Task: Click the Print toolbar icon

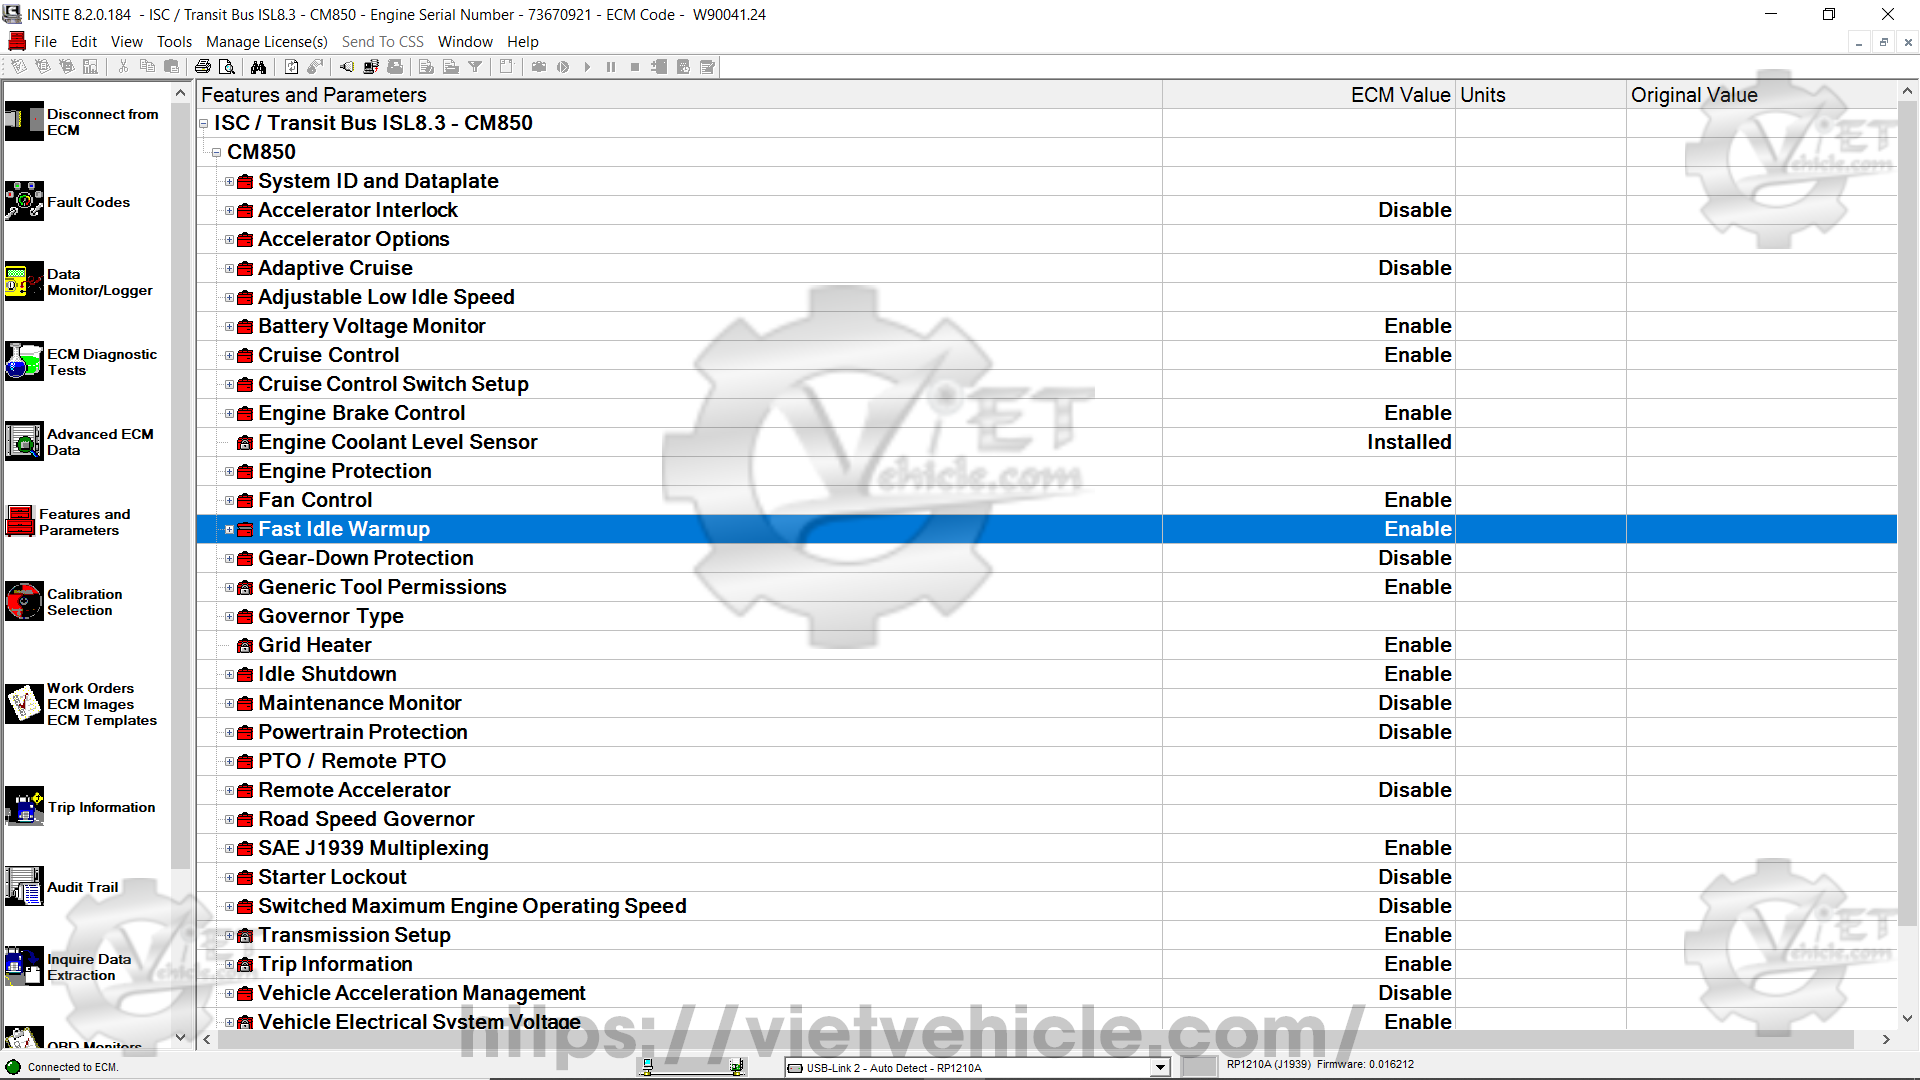Action: 203,67
